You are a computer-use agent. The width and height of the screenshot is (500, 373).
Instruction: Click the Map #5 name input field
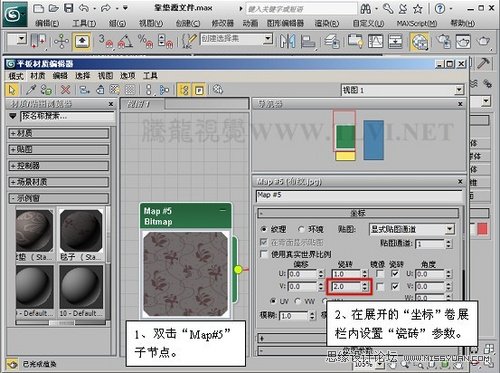pyautogui.click(x=359, y=195)
